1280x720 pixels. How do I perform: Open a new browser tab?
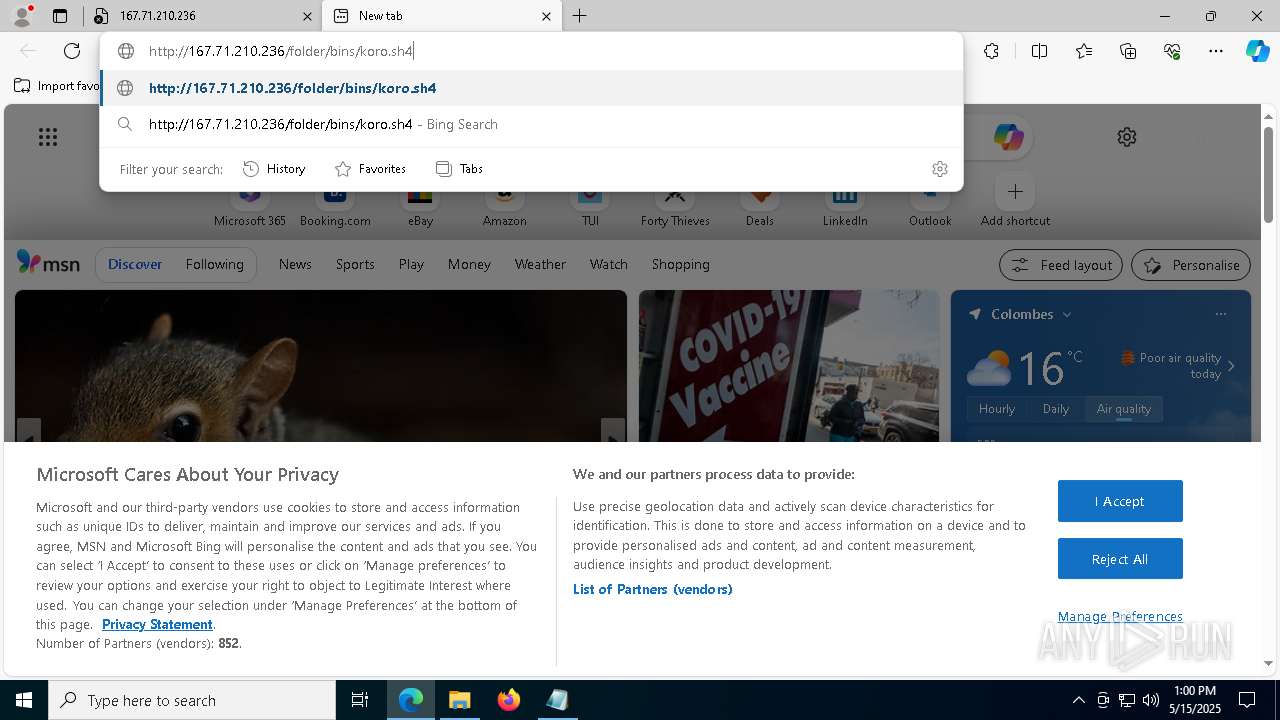[579, 16]
